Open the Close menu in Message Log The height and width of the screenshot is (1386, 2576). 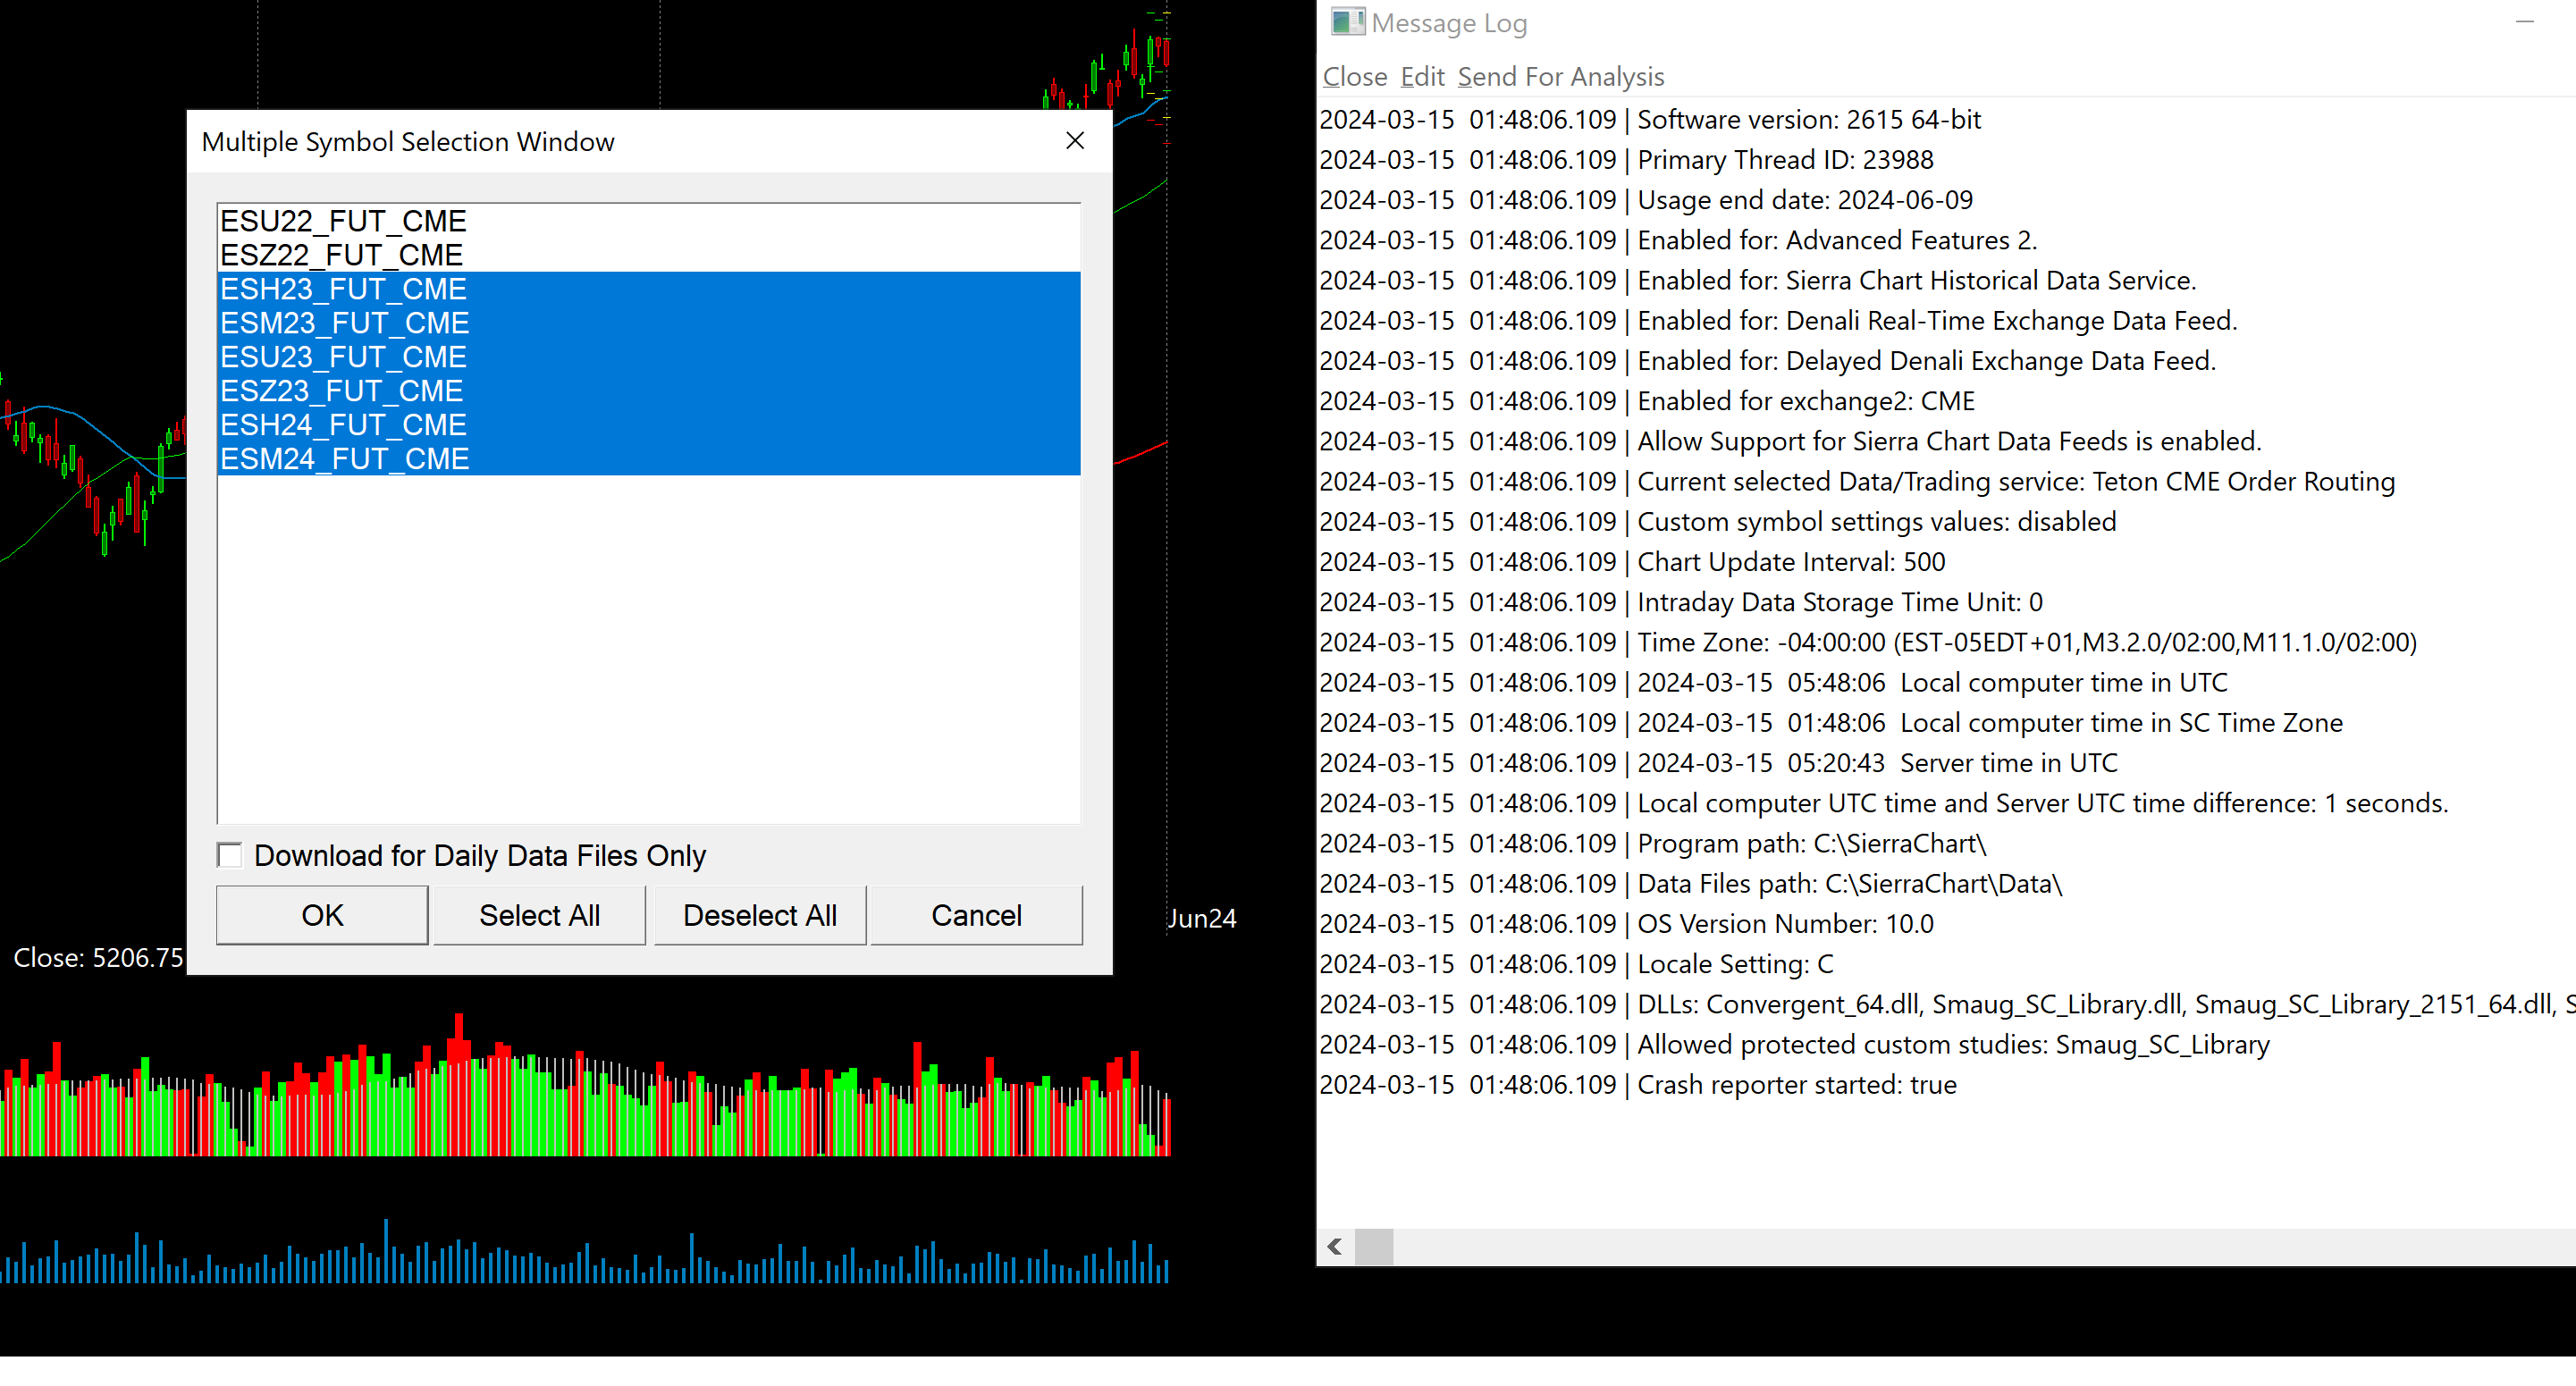click(x=1354, y=77)
